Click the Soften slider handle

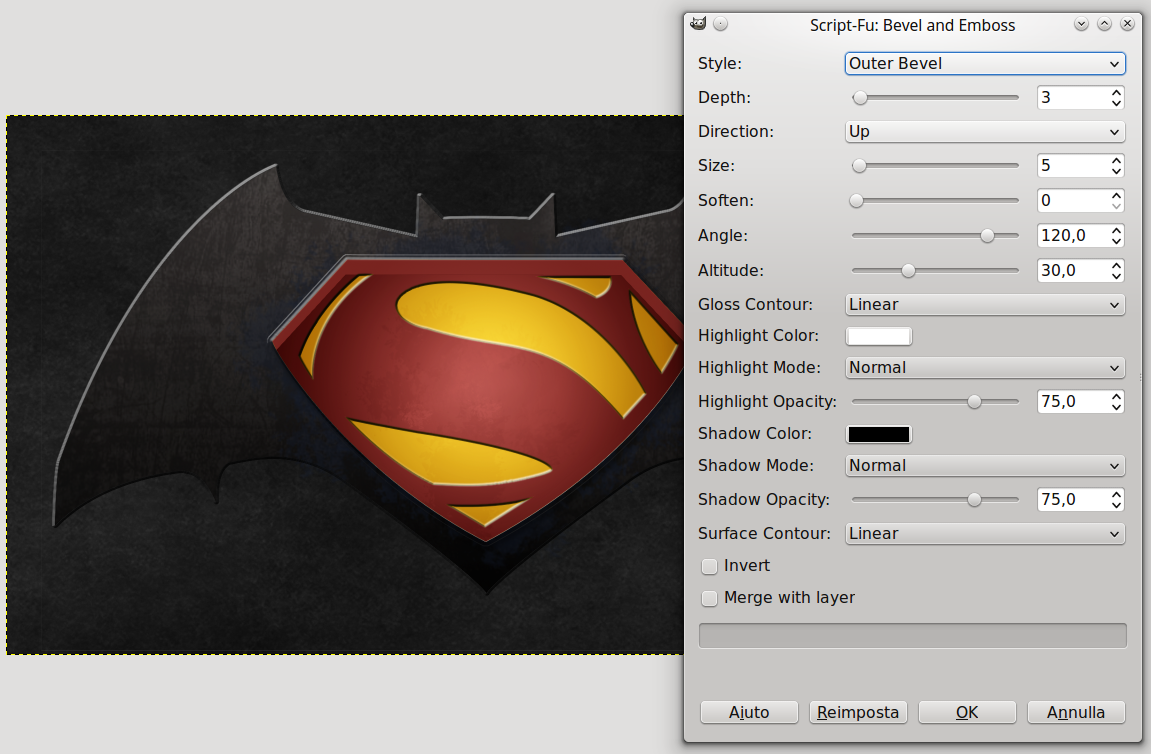click(856, 200)
